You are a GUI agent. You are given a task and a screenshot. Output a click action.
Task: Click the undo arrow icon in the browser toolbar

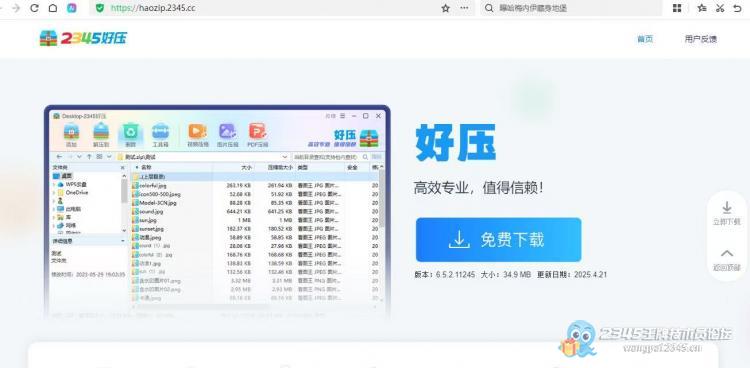coord(738,8)
